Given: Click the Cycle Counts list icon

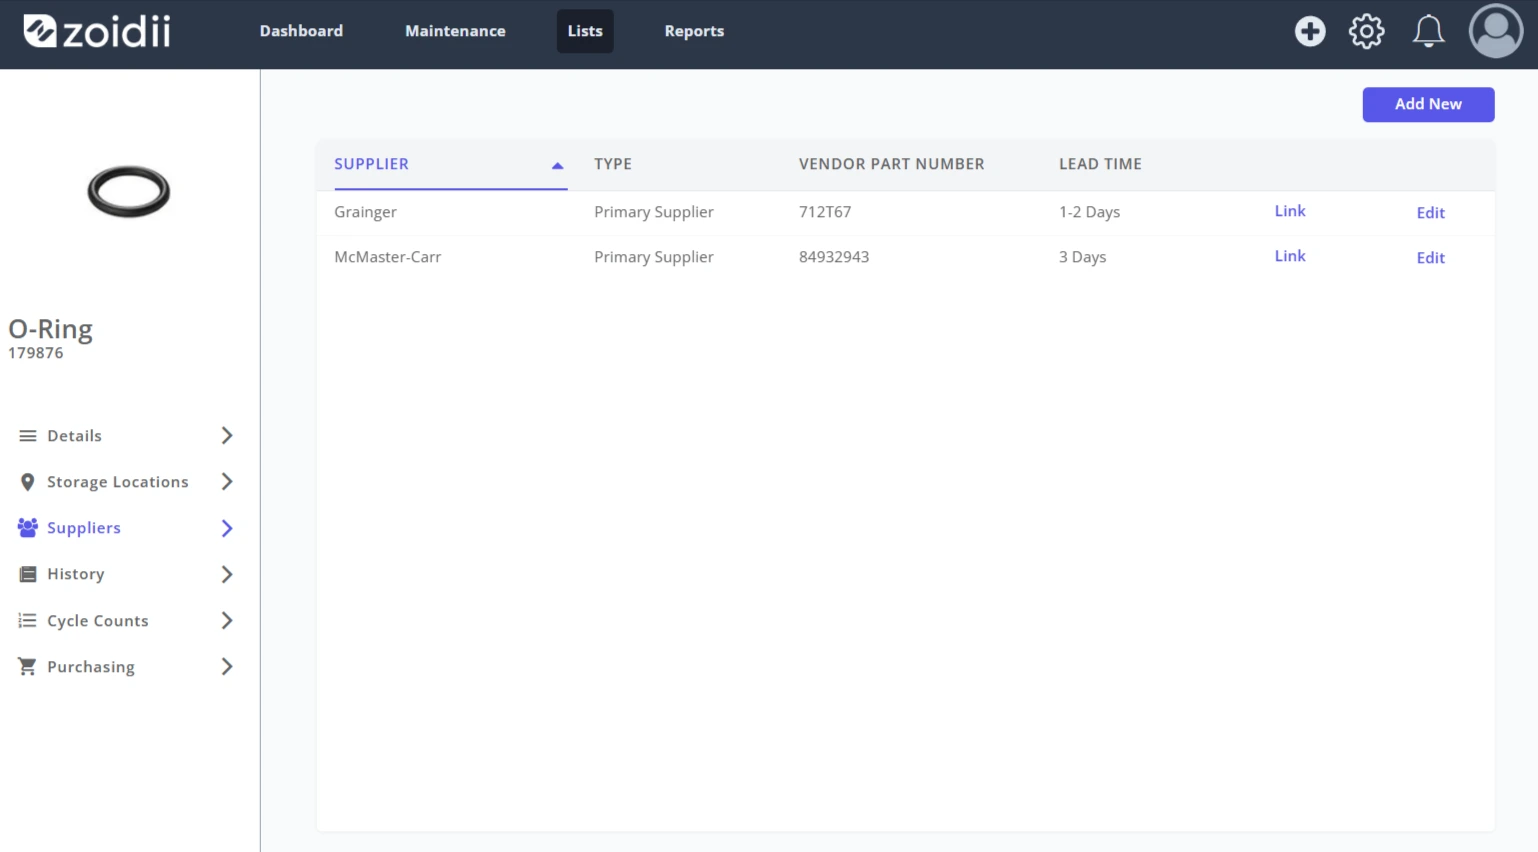Looking at the screenshot, I should pyautogui.click(x=28, y=621).
